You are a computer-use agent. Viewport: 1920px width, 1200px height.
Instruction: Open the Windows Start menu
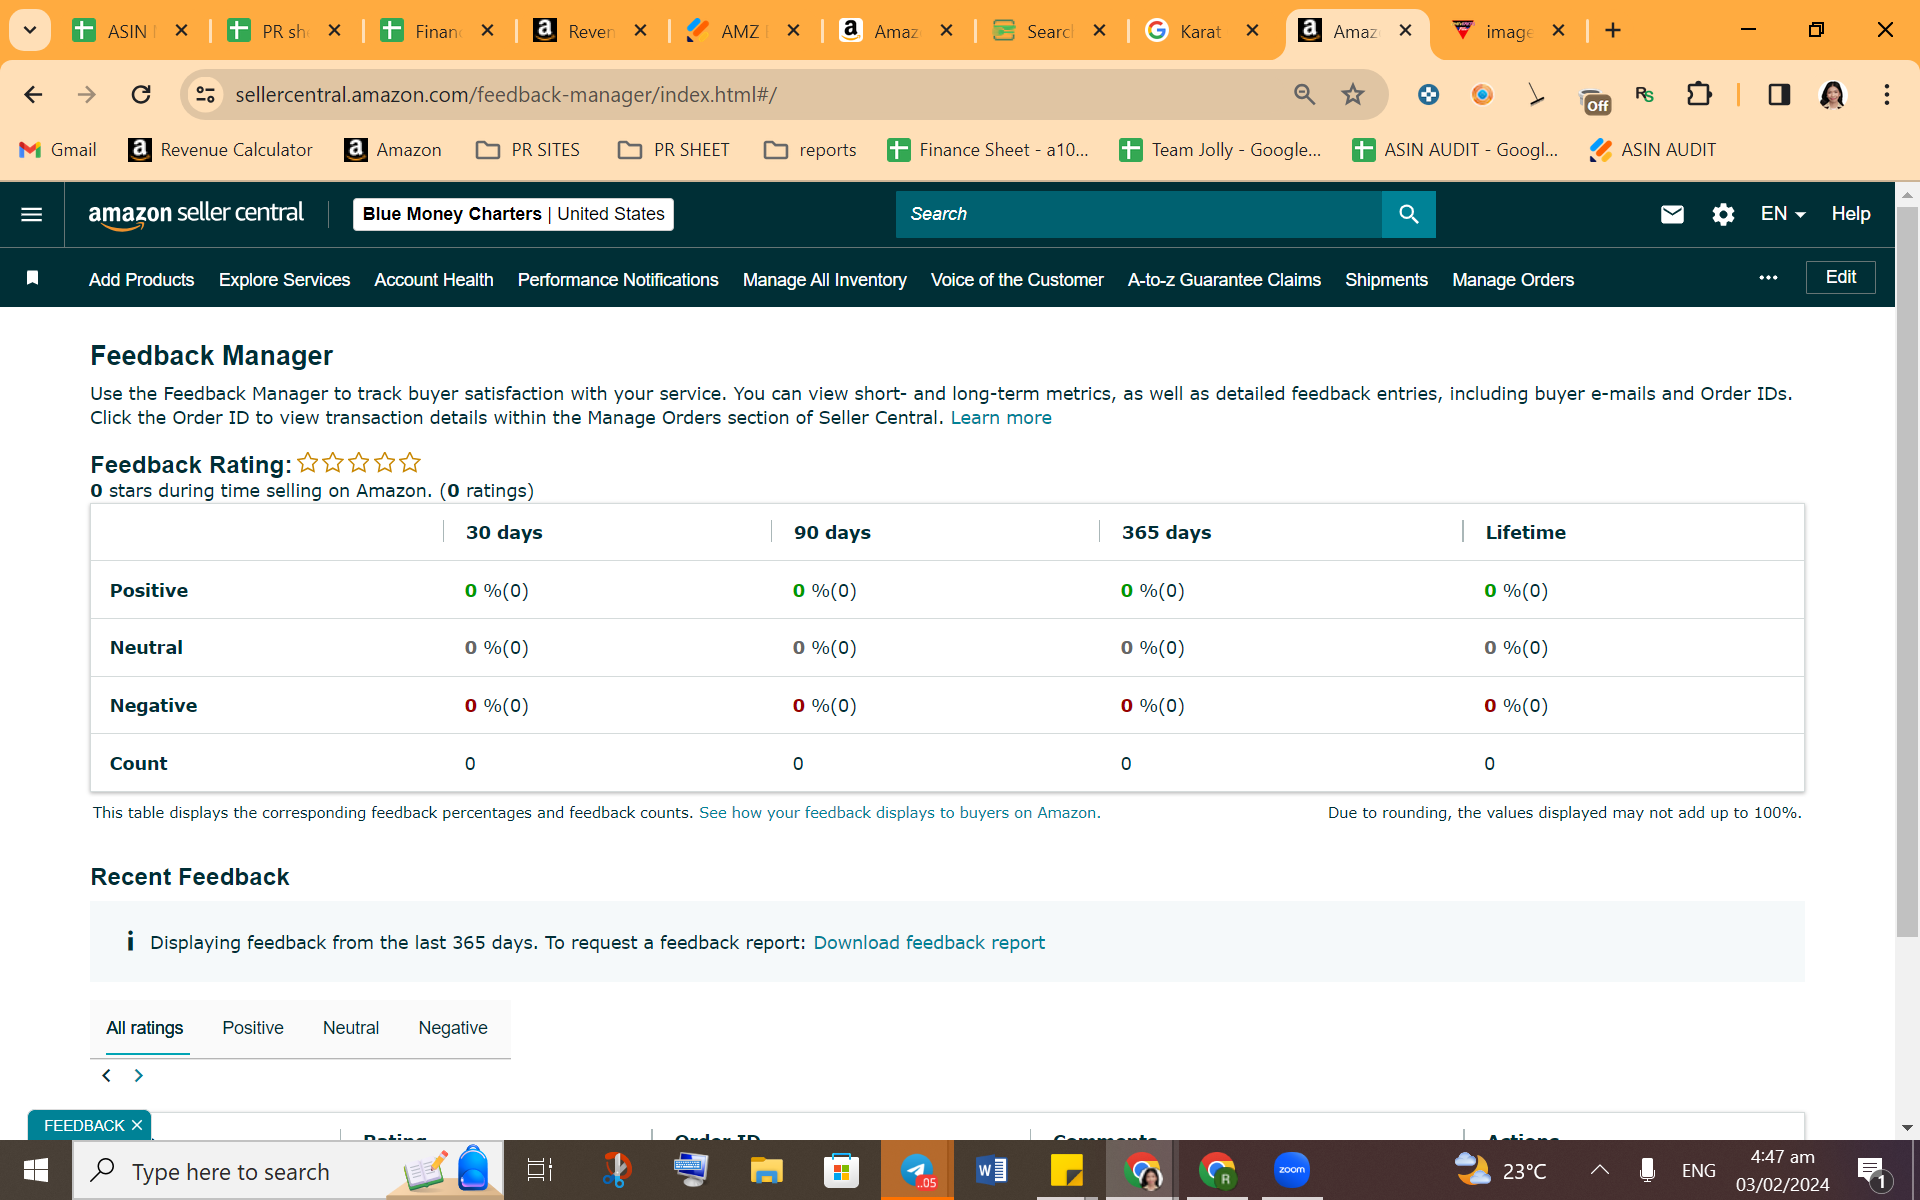coord(36,1170)
